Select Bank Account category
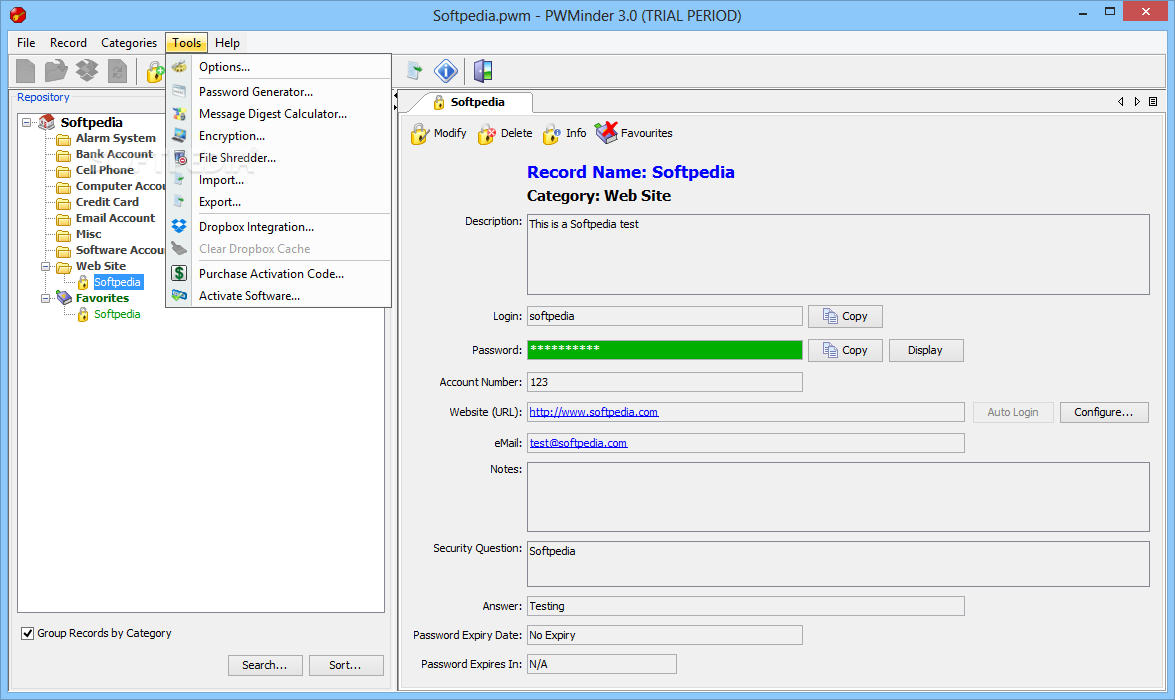1175x700 pixels. (114, 154)
